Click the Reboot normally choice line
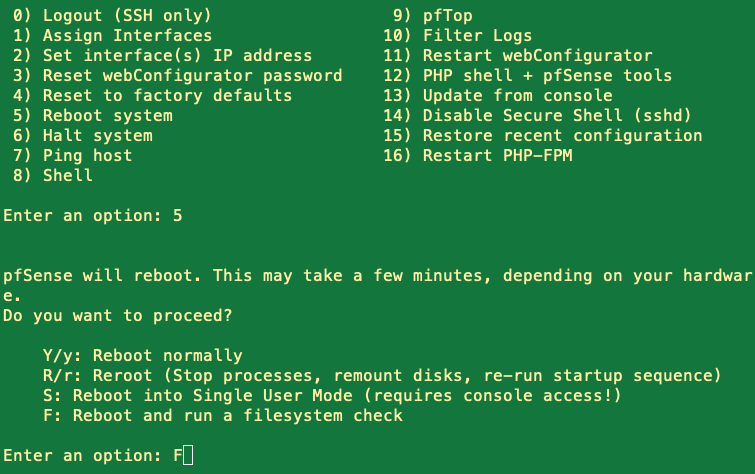Image resolution: width=755 pixels, height=474 pixels. click(143, 356)
